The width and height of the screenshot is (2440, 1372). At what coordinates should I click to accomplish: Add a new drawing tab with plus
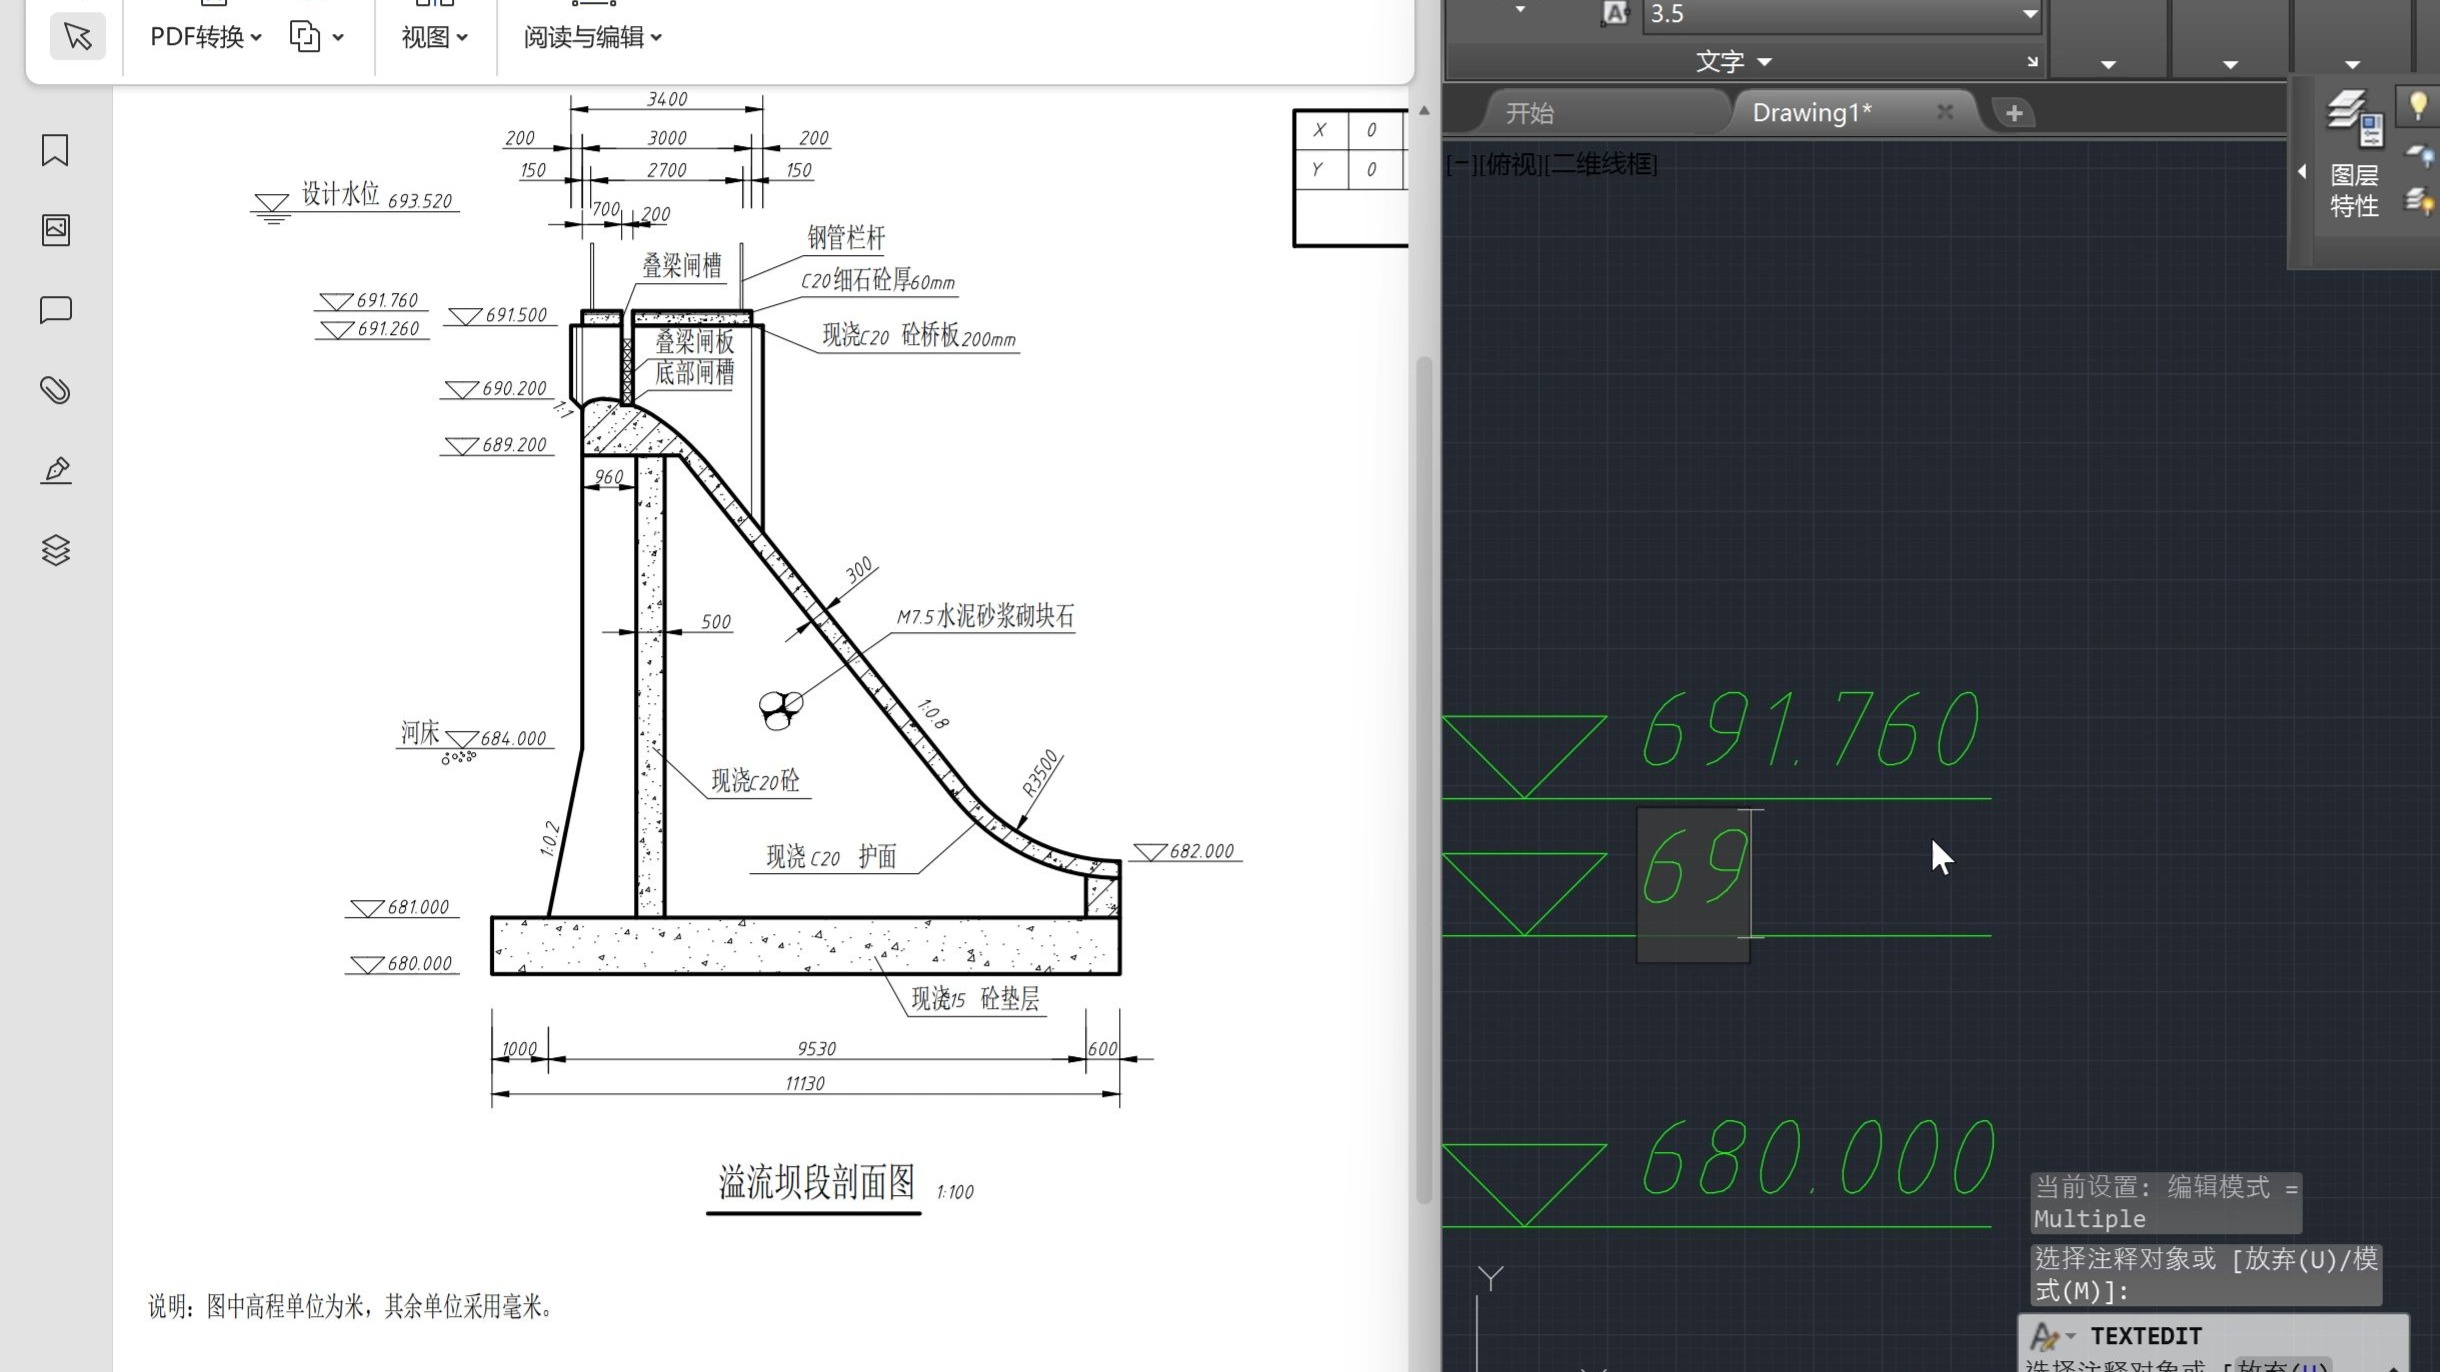point(2014,113)
